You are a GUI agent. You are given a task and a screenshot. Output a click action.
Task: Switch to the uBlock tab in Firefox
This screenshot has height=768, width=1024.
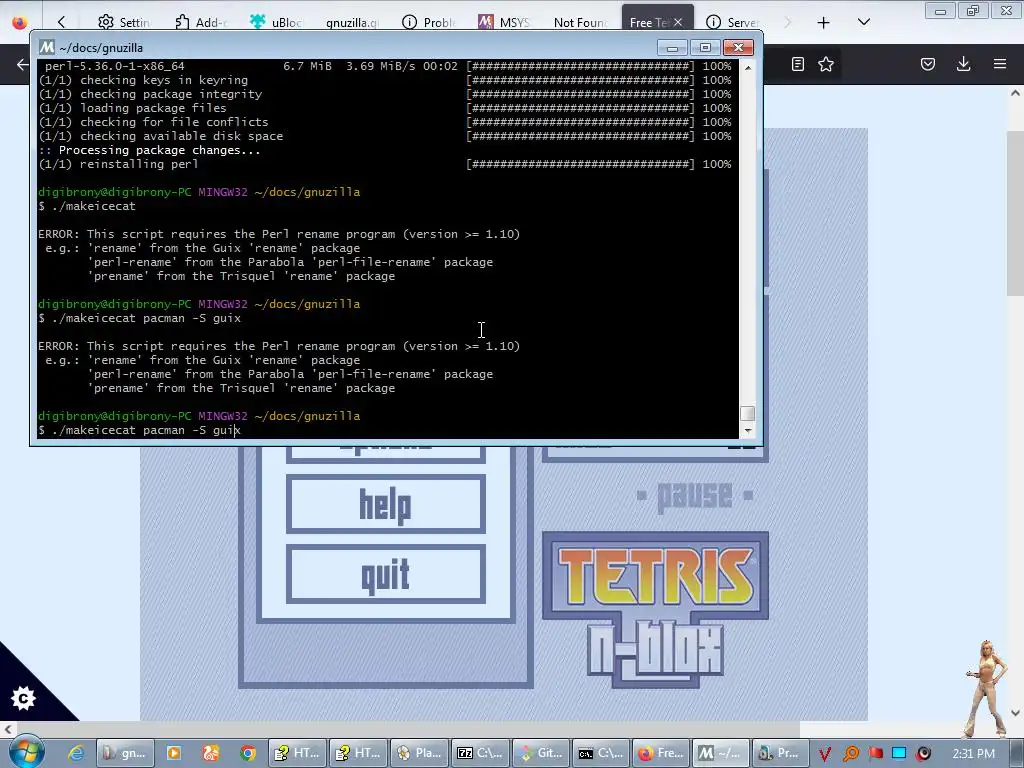[276, 22]
